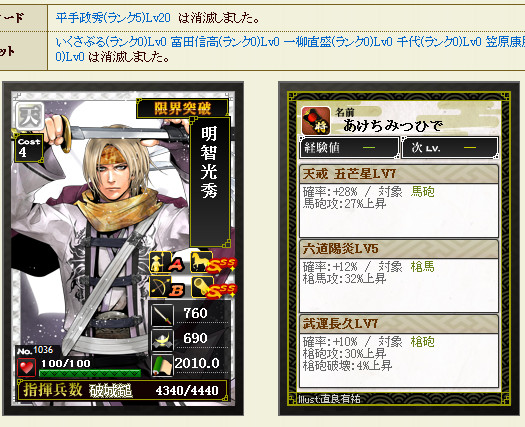Click the sword attack stat icon
525x427 pixels.
pyautogui.click(x=162, y=314)
